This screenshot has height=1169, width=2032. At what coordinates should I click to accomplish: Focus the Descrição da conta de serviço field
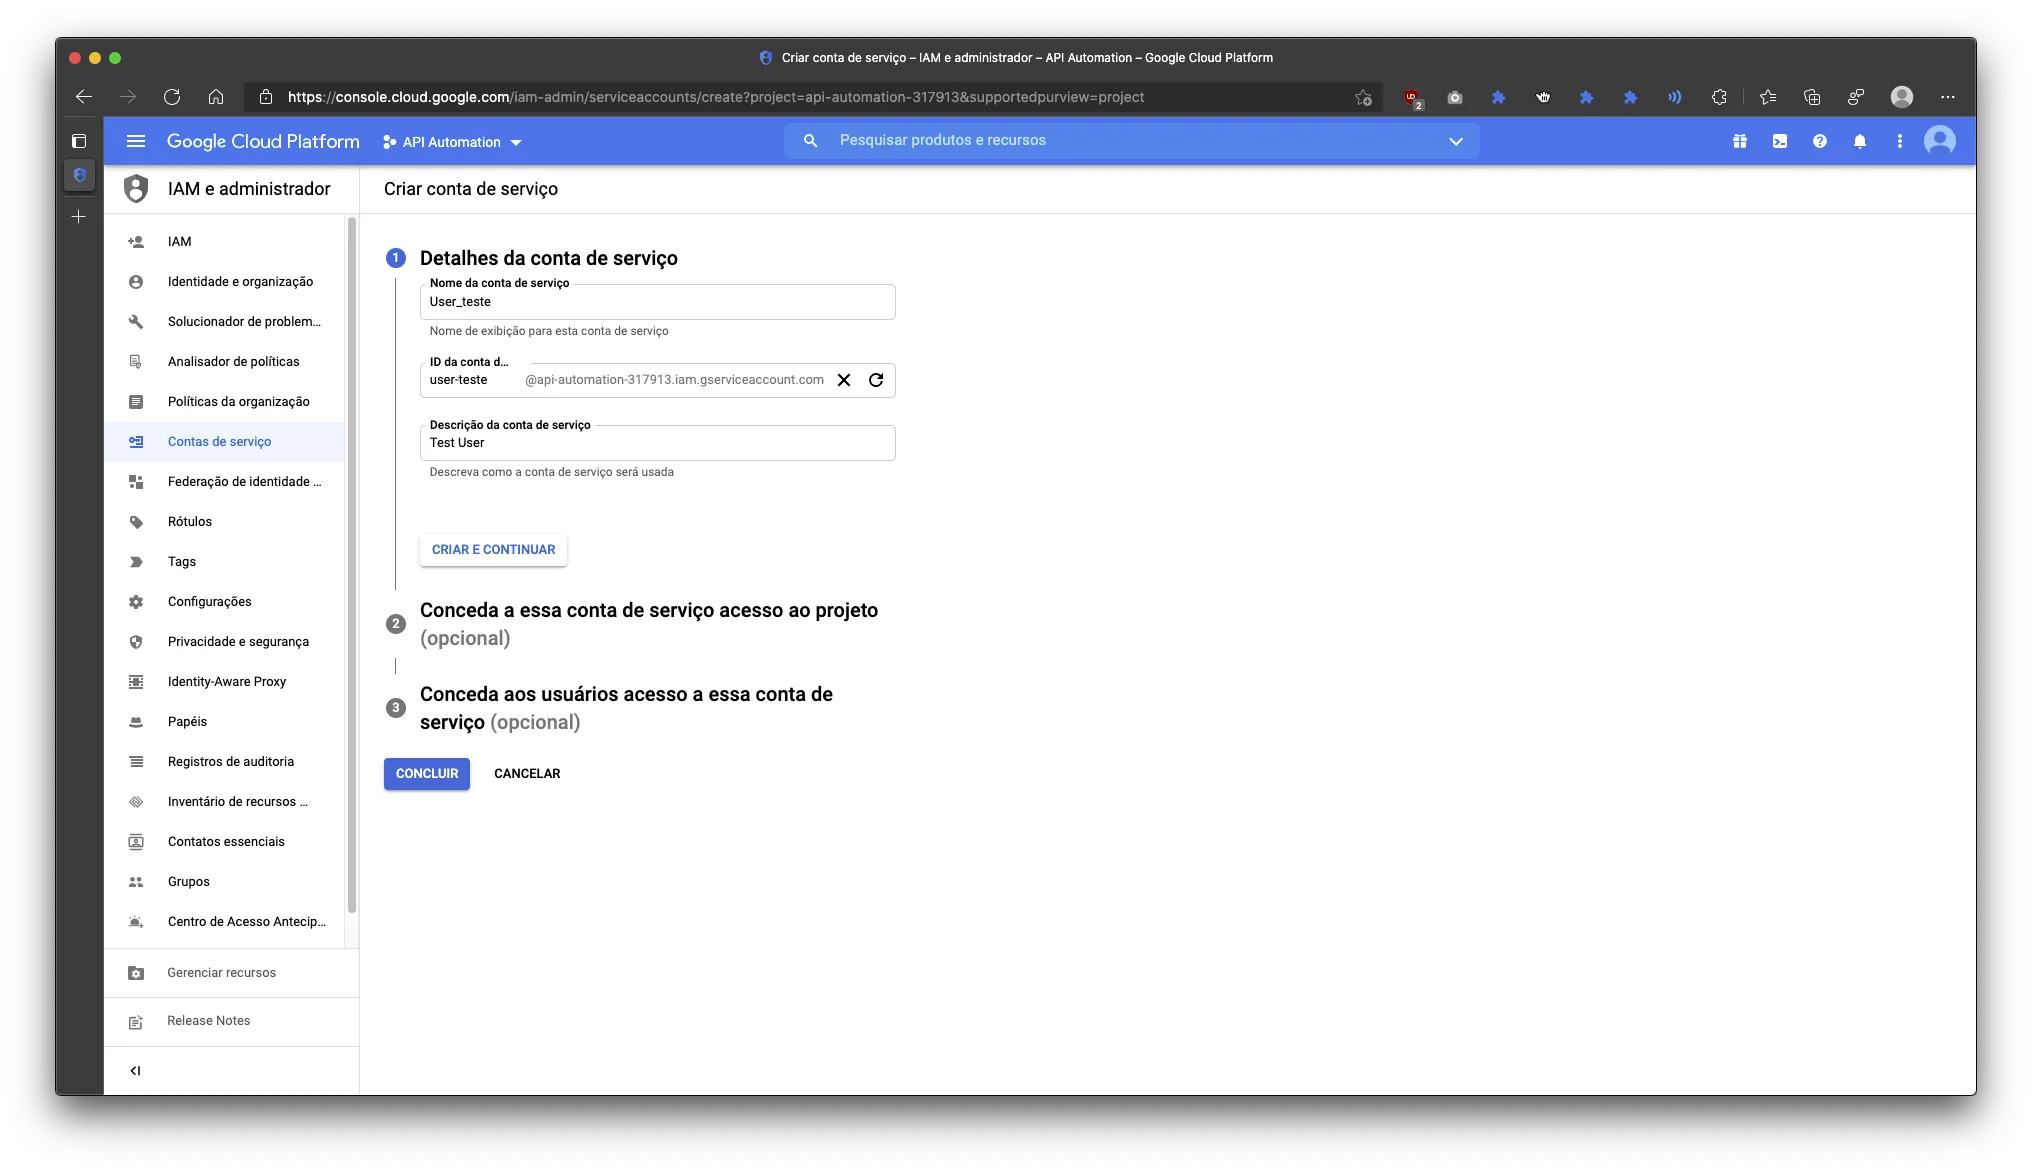click(657, 443)
